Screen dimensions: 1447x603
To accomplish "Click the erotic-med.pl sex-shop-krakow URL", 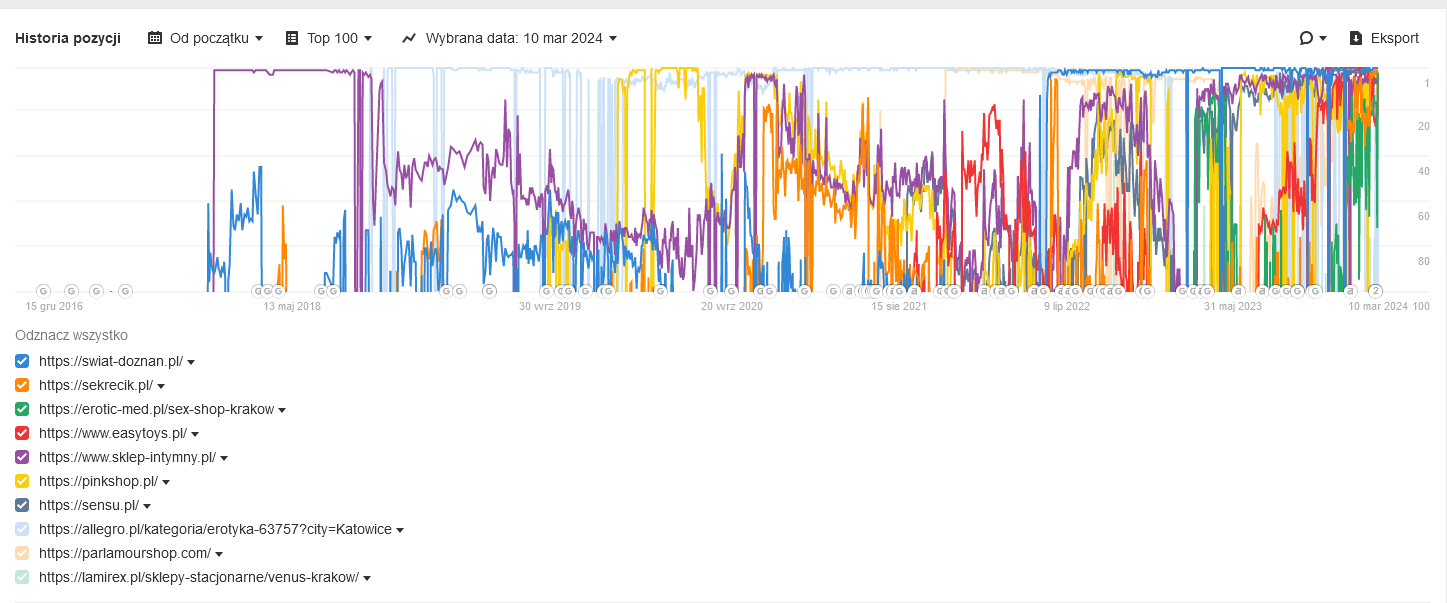I will pyautogui.click(x=156, y=409).
